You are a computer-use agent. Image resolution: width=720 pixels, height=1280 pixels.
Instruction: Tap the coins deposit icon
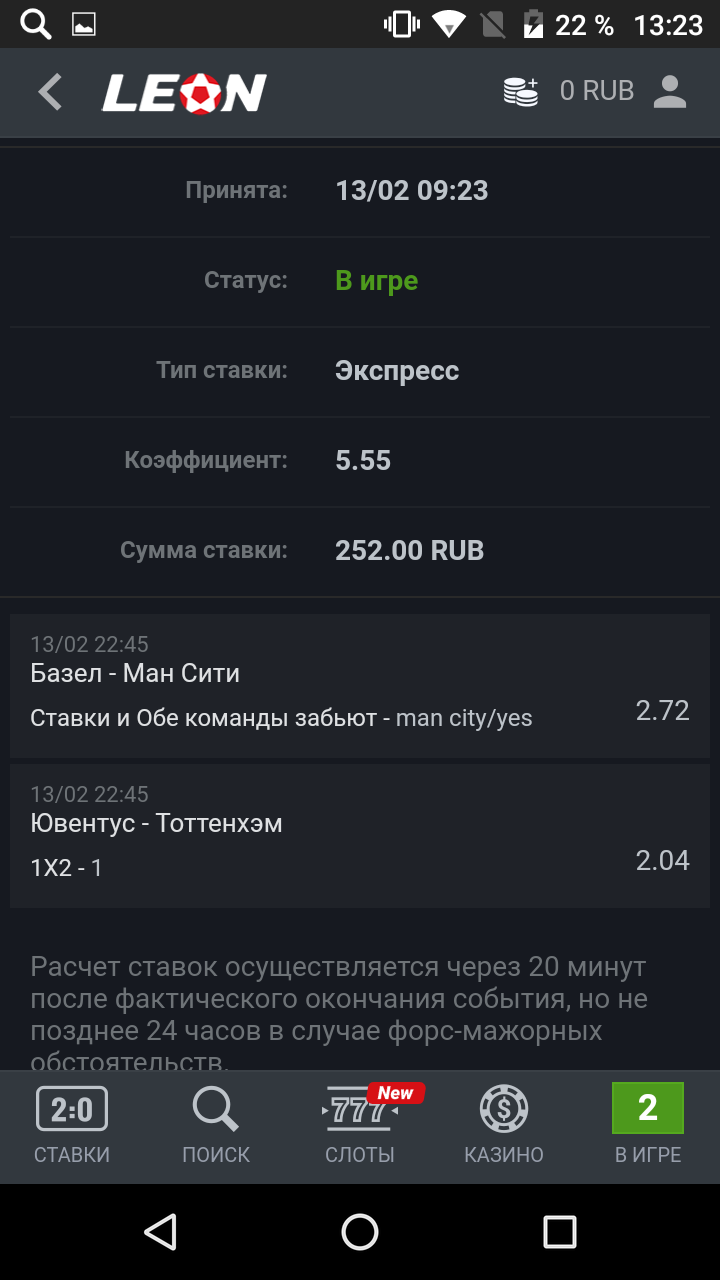click(x=521, y=92)
